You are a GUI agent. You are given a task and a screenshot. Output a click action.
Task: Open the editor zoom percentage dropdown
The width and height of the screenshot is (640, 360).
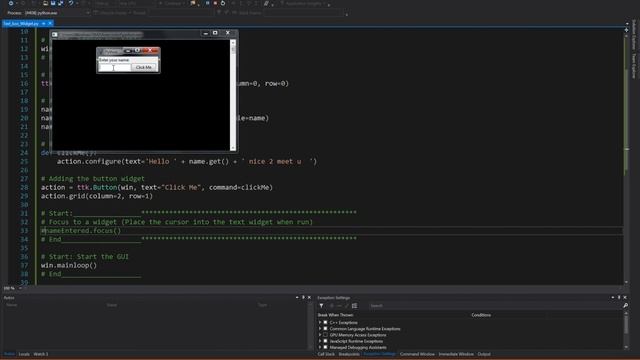tap(20, 288)
